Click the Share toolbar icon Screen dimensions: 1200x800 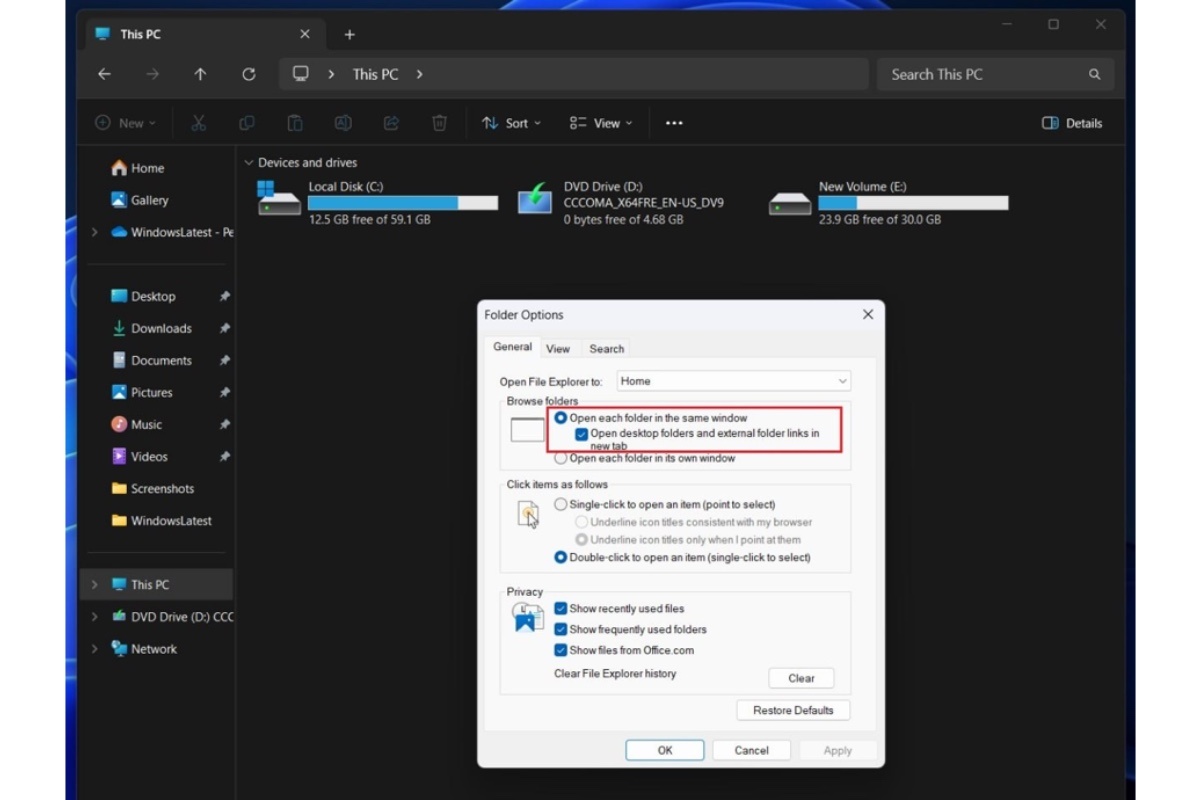coord(391,123)
